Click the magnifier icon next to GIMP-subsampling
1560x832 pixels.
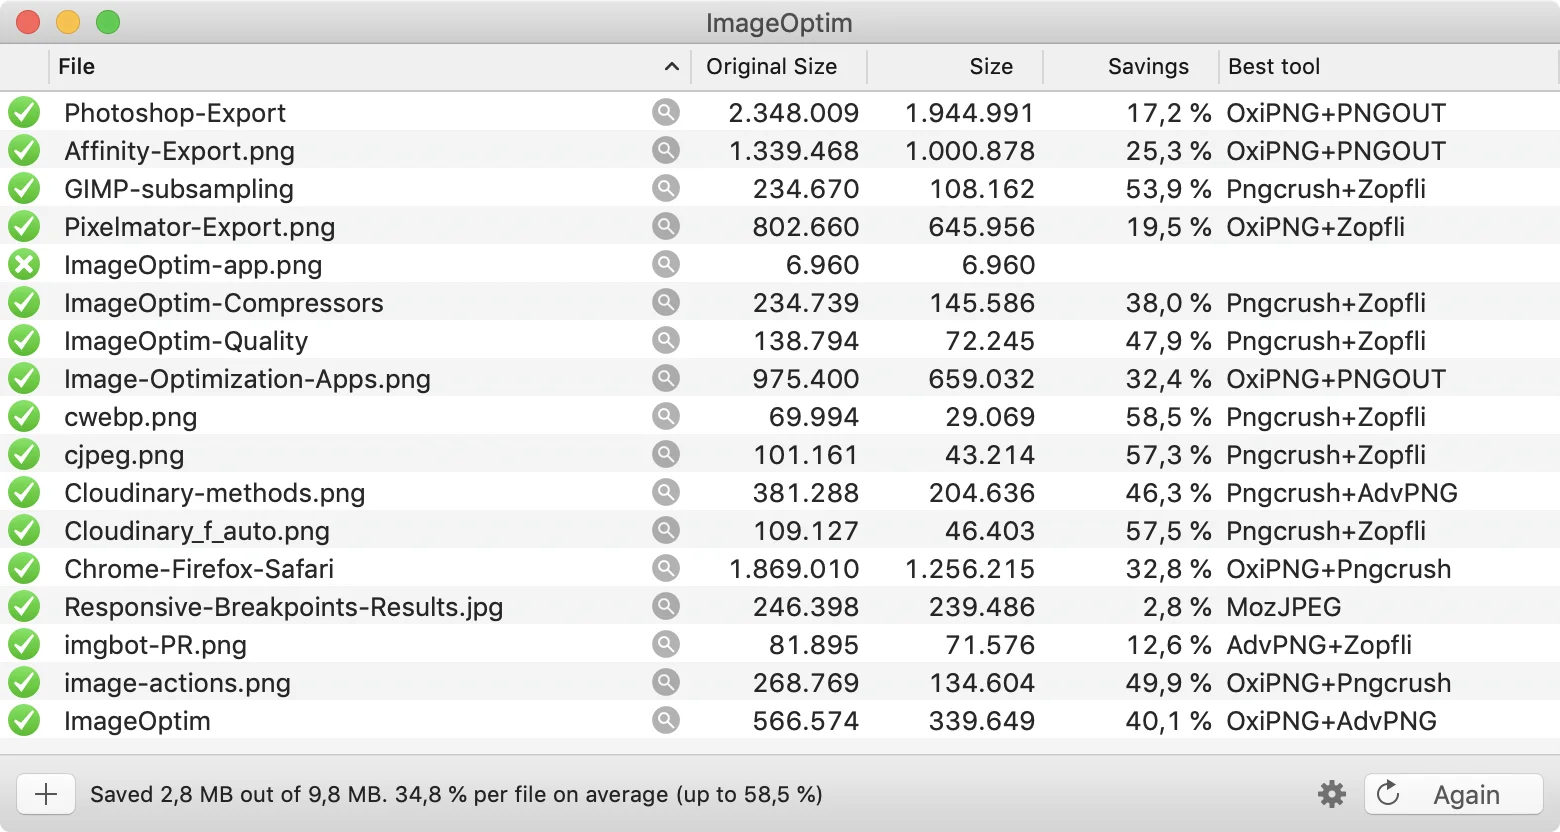666,188
